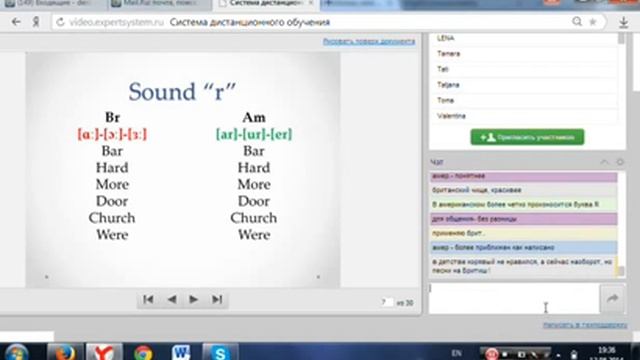Open Word from the taskbar
Image resolution: width=640 pixels, height=360 pixels.
pos(181,352)
